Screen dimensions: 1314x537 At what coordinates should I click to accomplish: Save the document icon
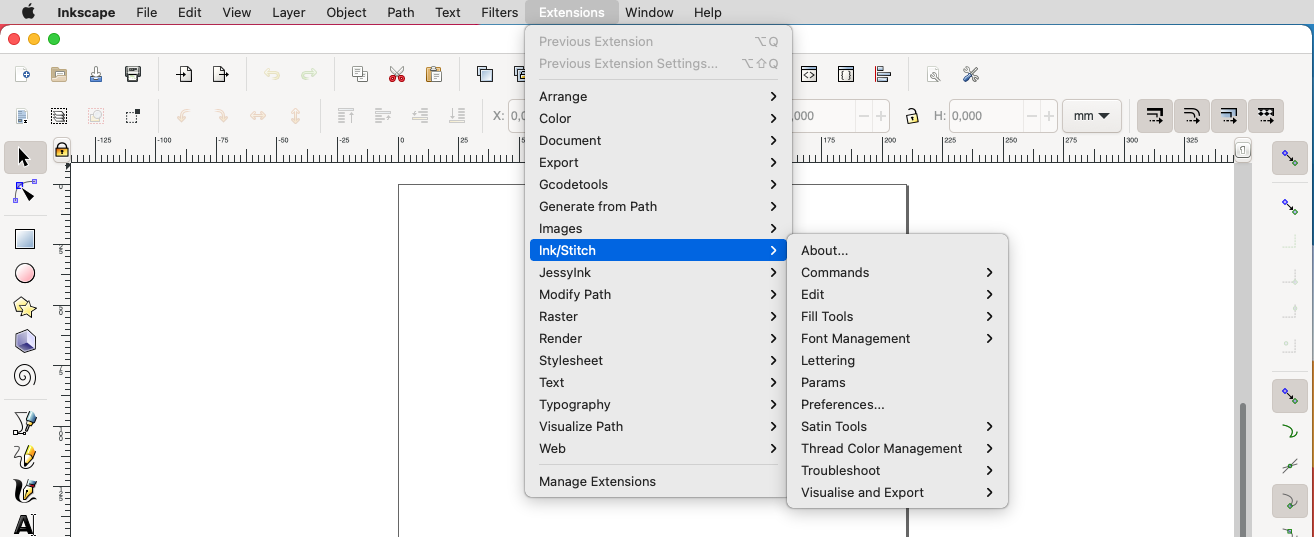tap(96, 74)
